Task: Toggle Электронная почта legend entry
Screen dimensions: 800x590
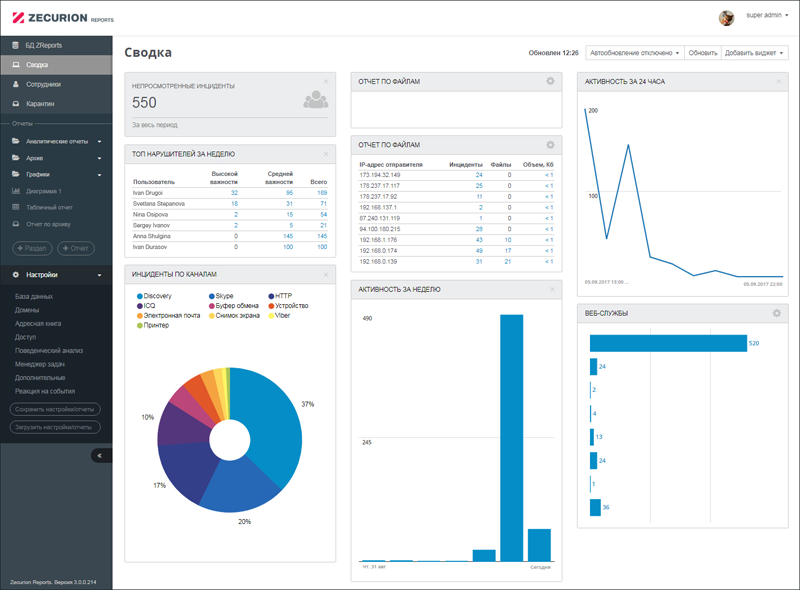Action: pyautogui.click(x=168, y=315)
